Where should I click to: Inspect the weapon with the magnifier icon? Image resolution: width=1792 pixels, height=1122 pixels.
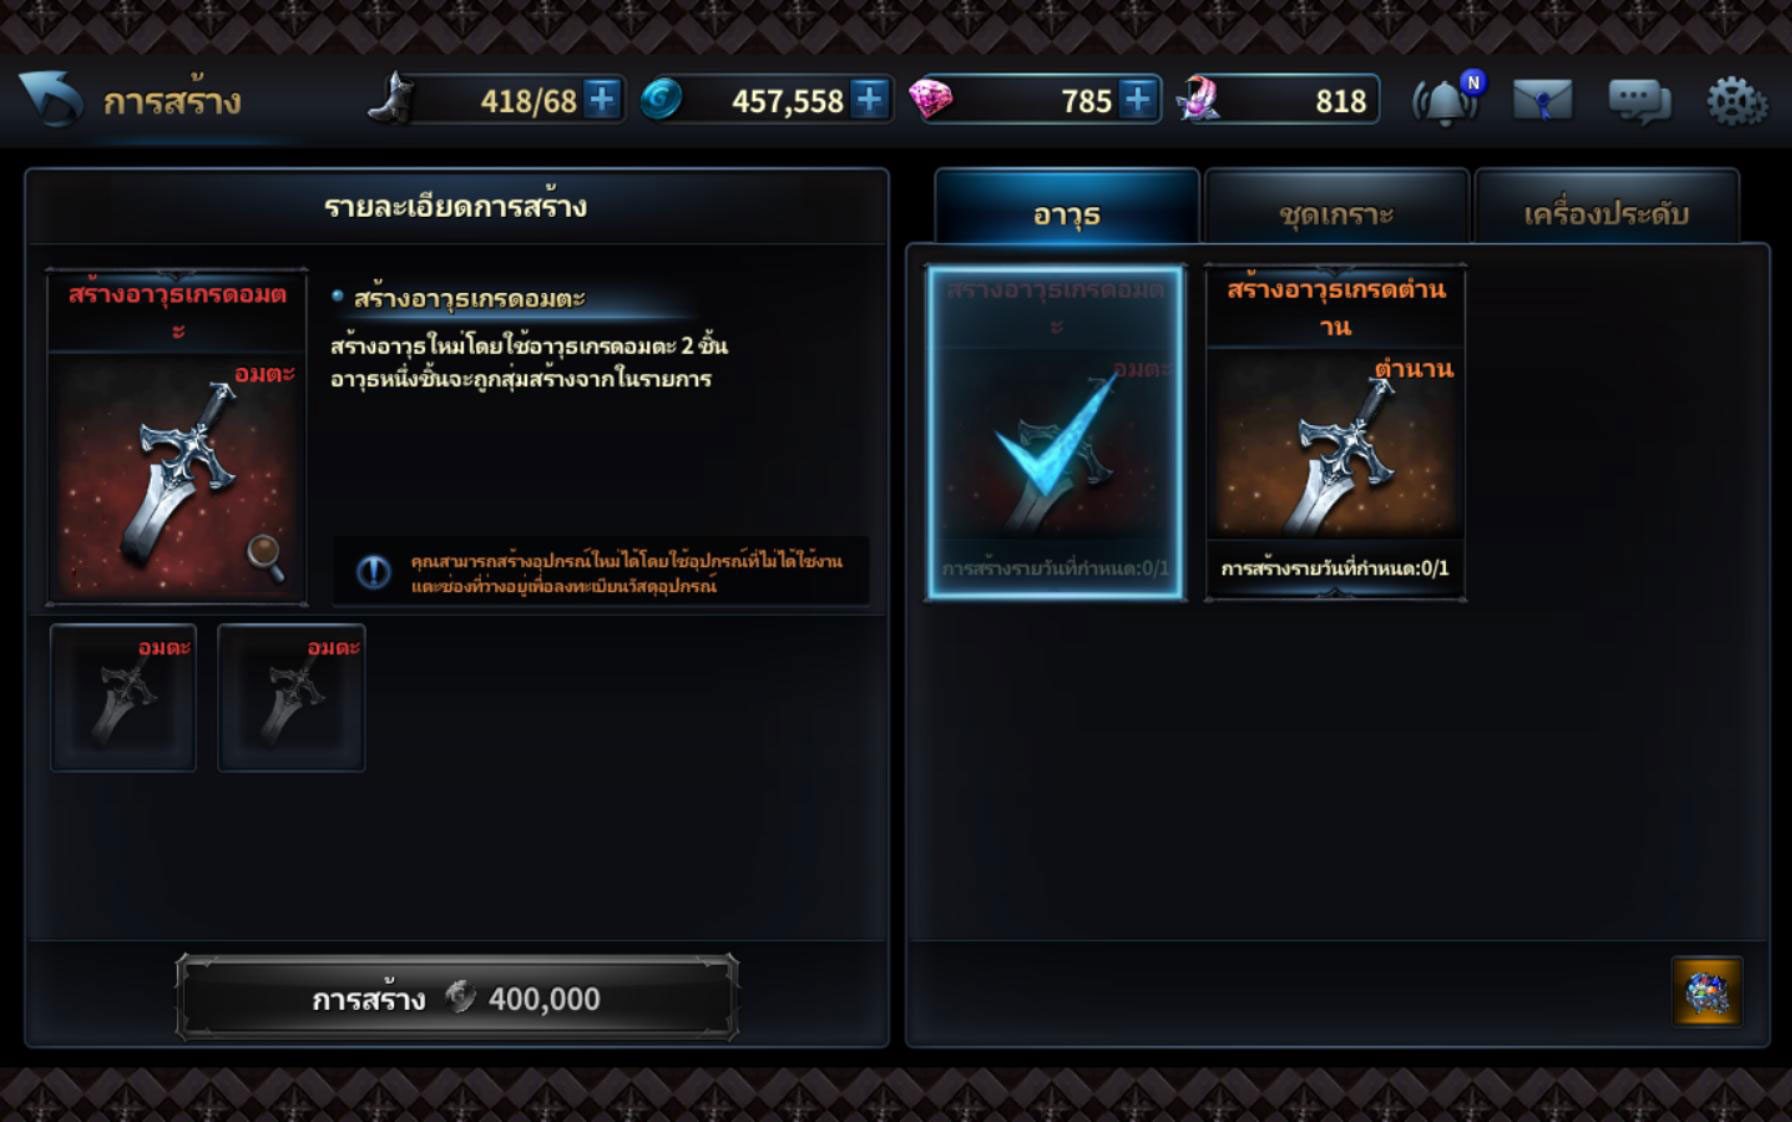(x=266, y=557)
